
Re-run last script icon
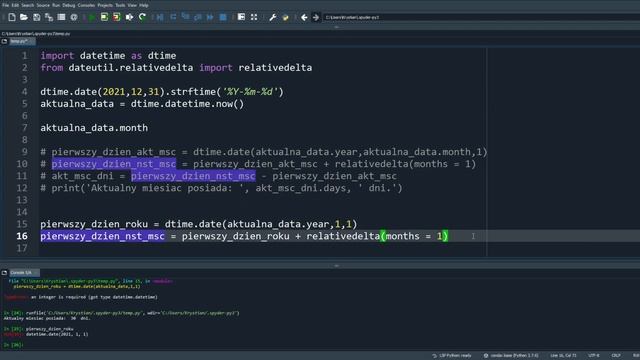pos(142,17)
